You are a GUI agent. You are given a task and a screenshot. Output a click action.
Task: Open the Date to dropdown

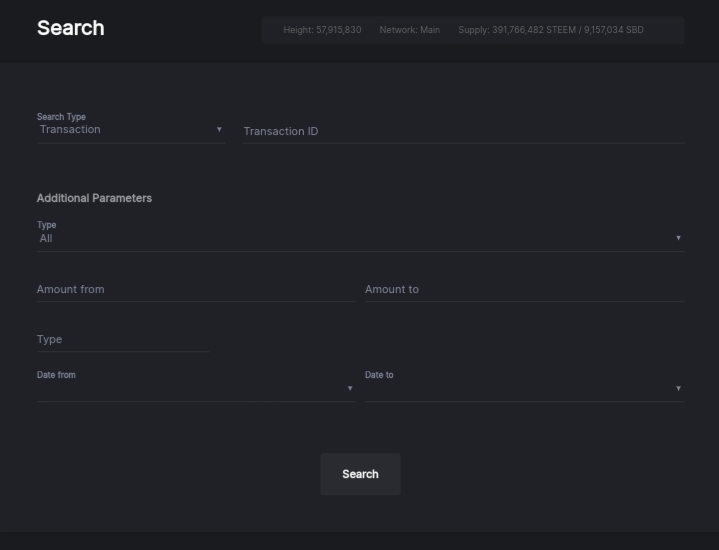click(x=525, y=389)
